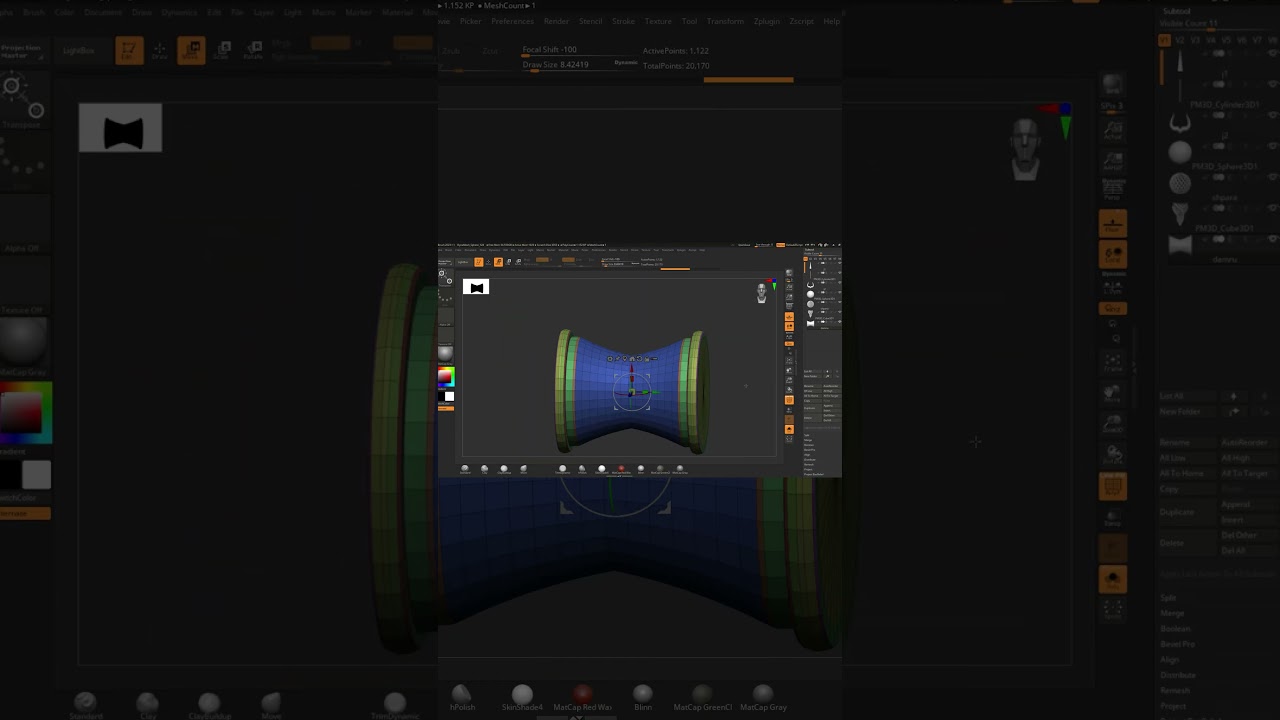Collapse the Subtool palette header
The image size is (1280, 720).
(1176, 11)
